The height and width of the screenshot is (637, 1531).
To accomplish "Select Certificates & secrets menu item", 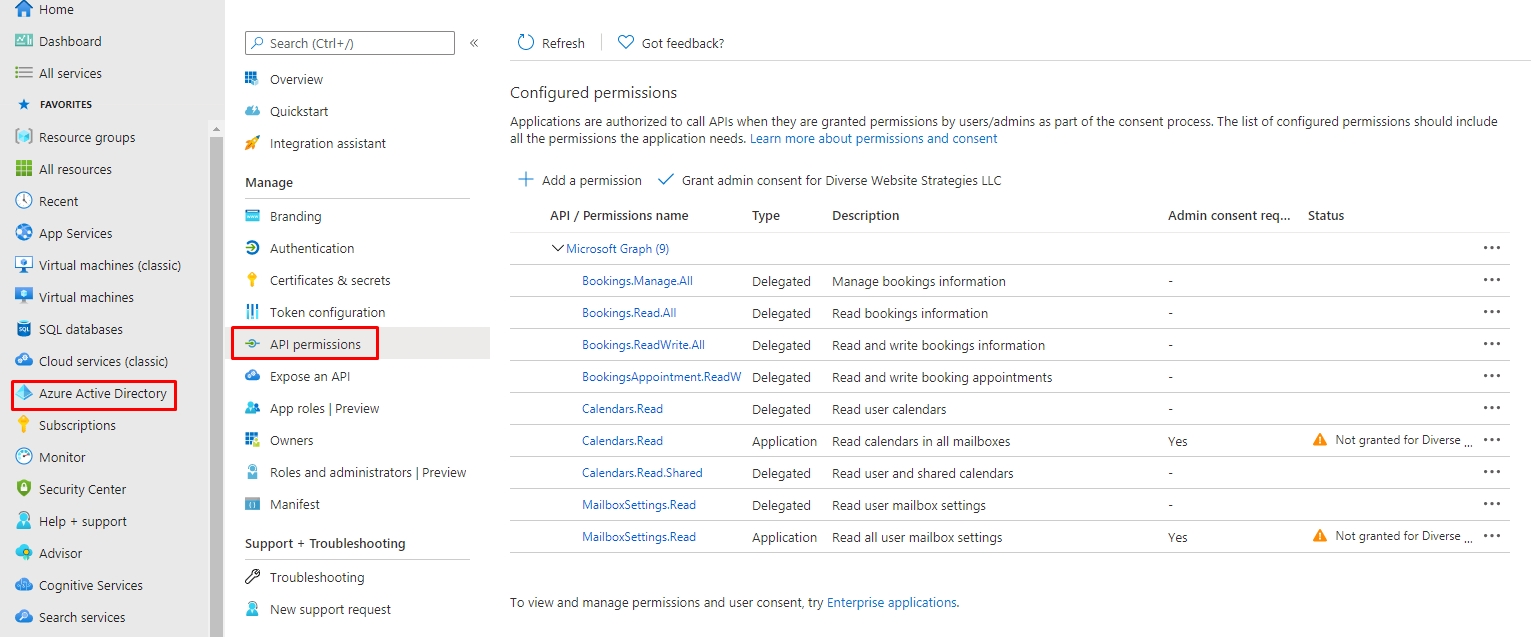I will coord(330,280).
